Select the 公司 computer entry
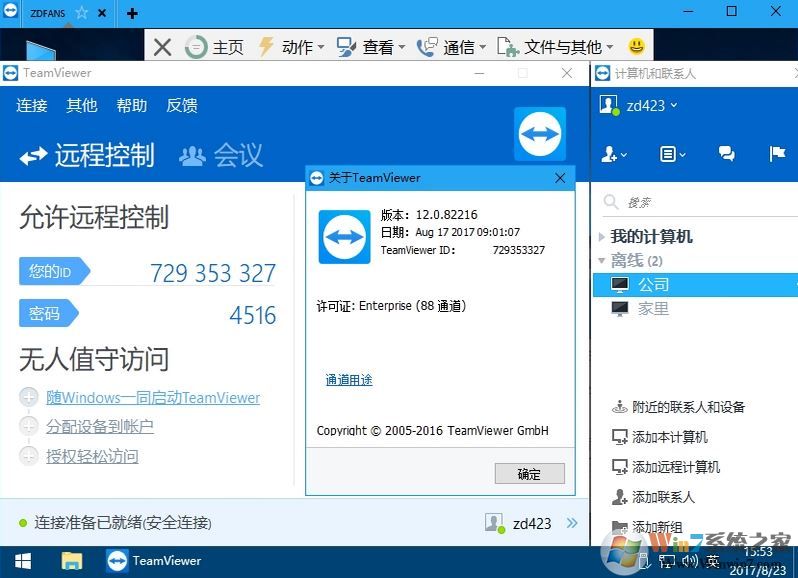The image size is (798, 578). coord(695,285)
